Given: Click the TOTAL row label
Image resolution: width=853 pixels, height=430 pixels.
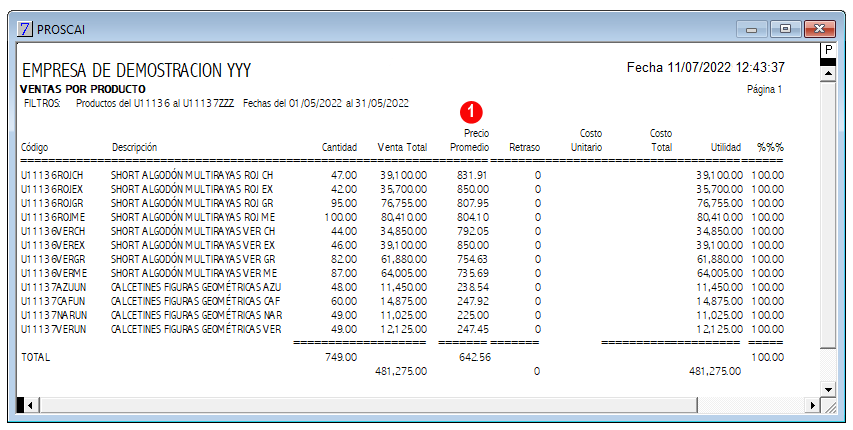Looking at the screenshot, I should 35,358.
